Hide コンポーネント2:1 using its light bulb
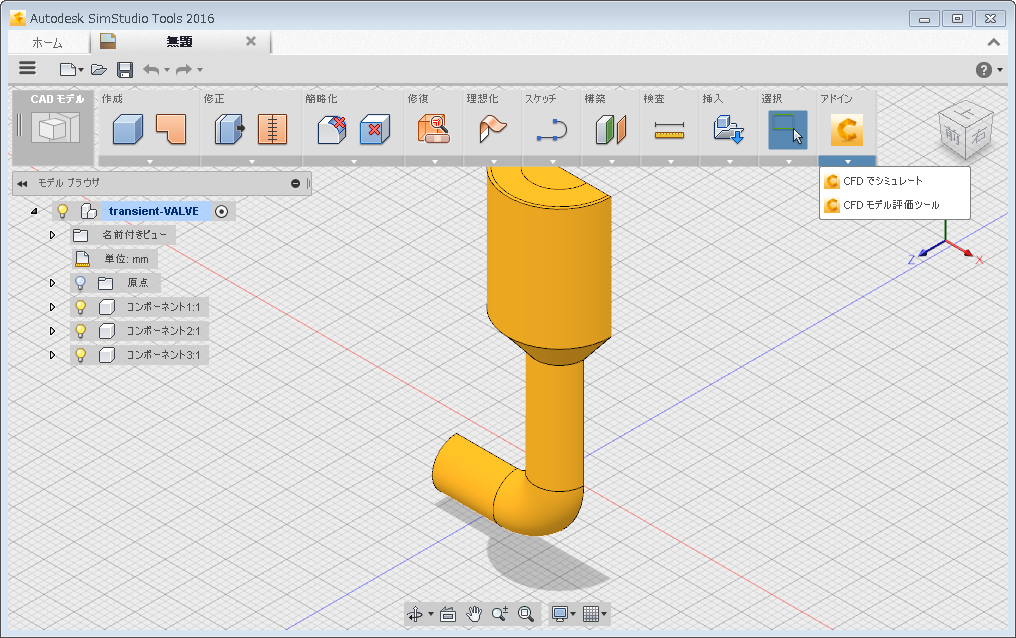The image size is (1016, 638). point(80,331)
